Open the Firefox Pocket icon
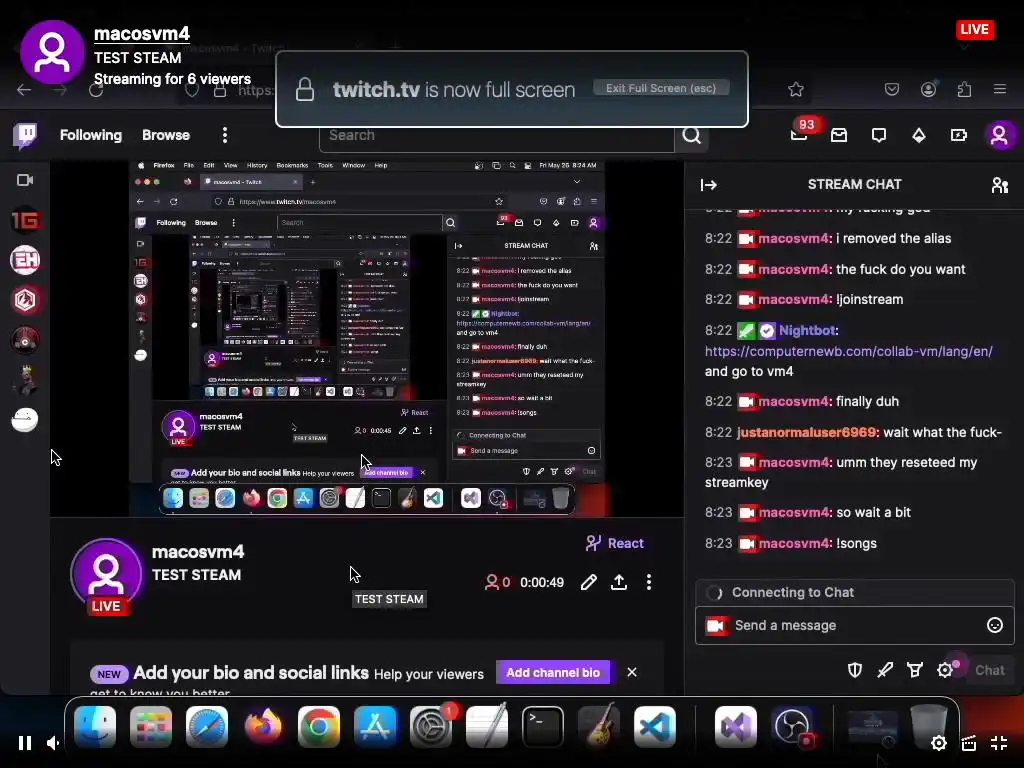This screenshot has width=1024, height=768. [x=892, y=89]
